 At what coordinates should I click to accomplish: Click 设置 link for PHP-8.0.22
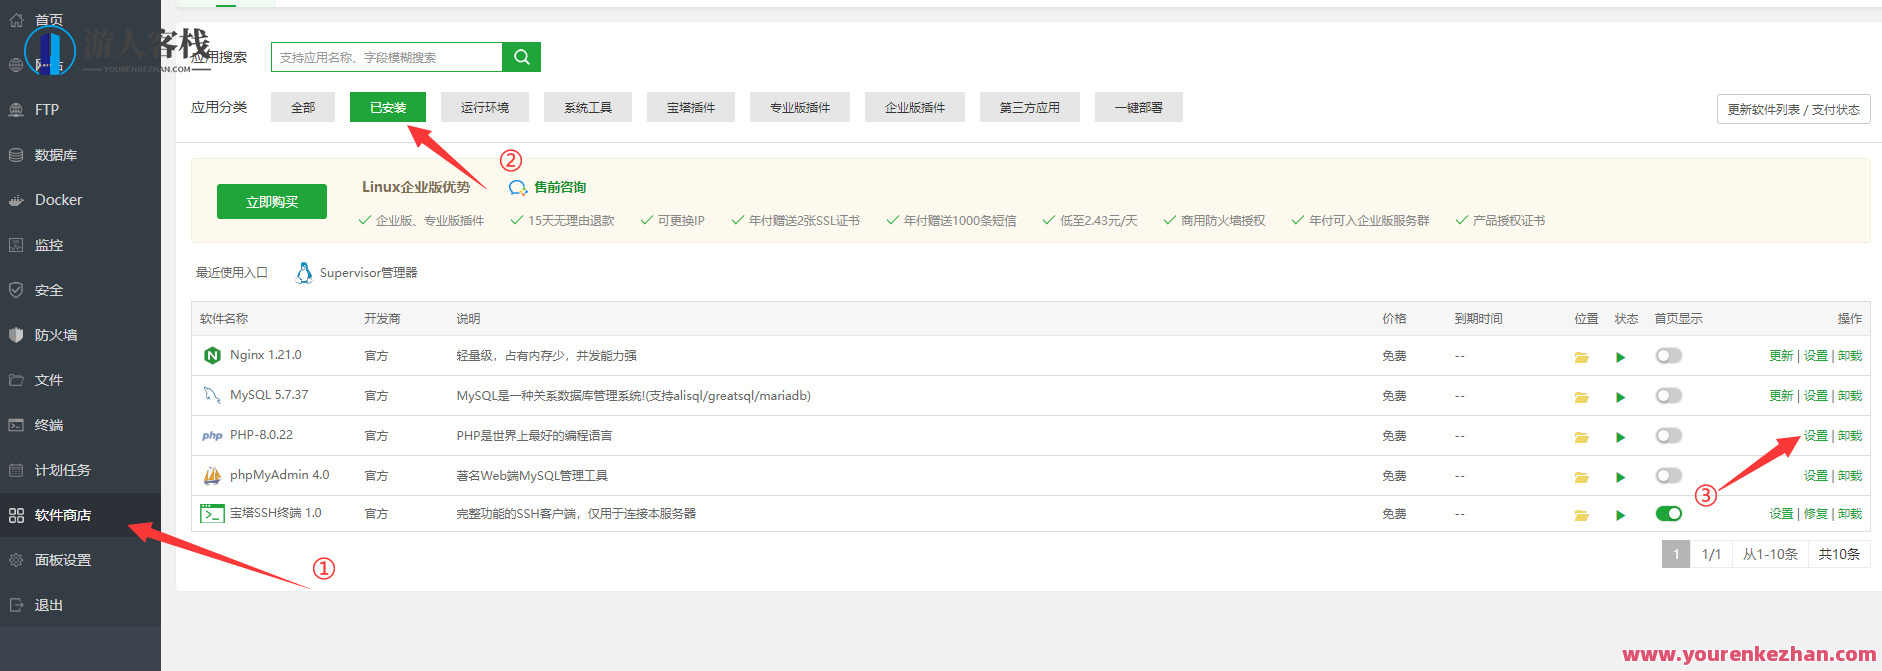1816,436
